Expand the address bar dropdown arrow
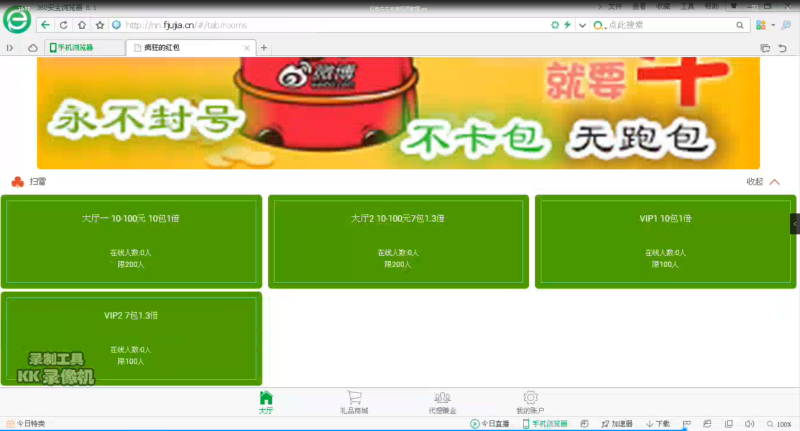Viewport: 800px width, 431px height. click(x=582, y=25)
